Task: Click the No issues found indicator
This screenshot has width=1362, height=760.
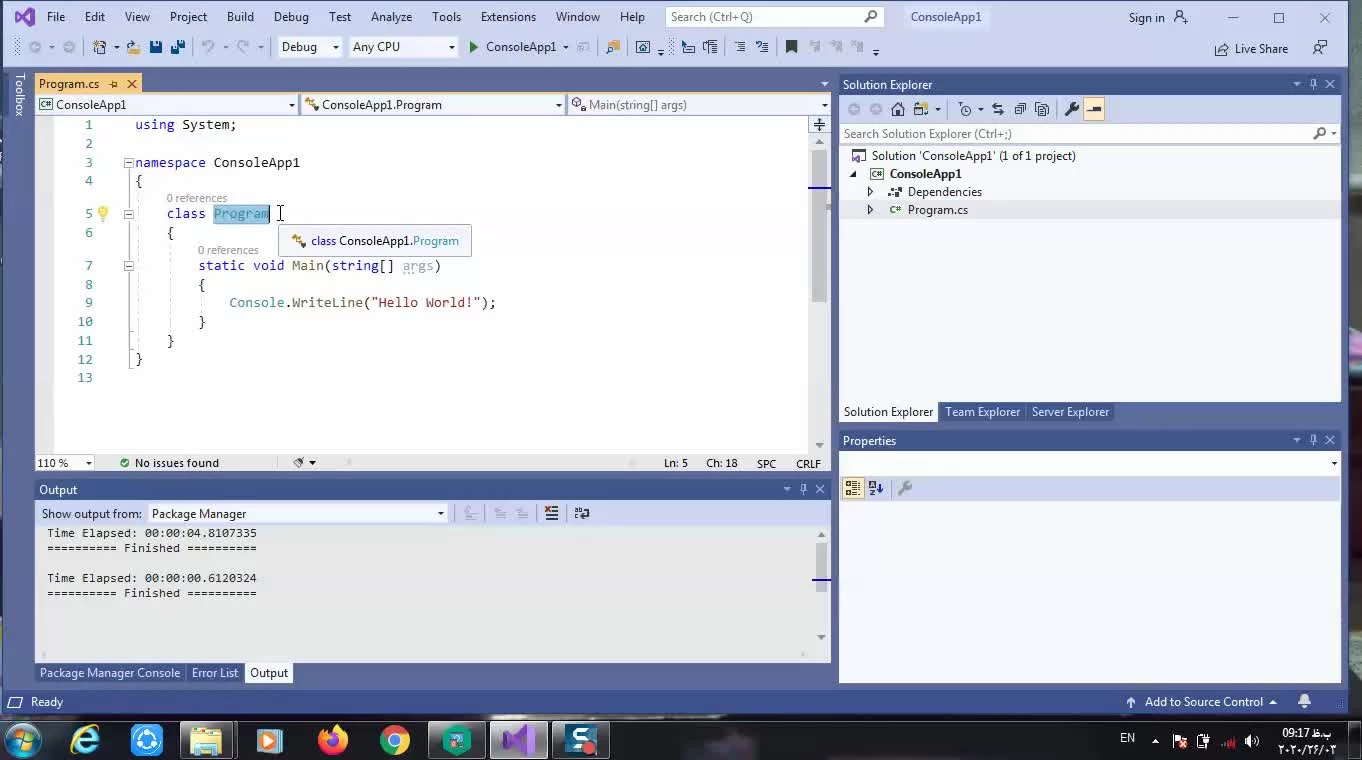Action: tap(169, 463)
